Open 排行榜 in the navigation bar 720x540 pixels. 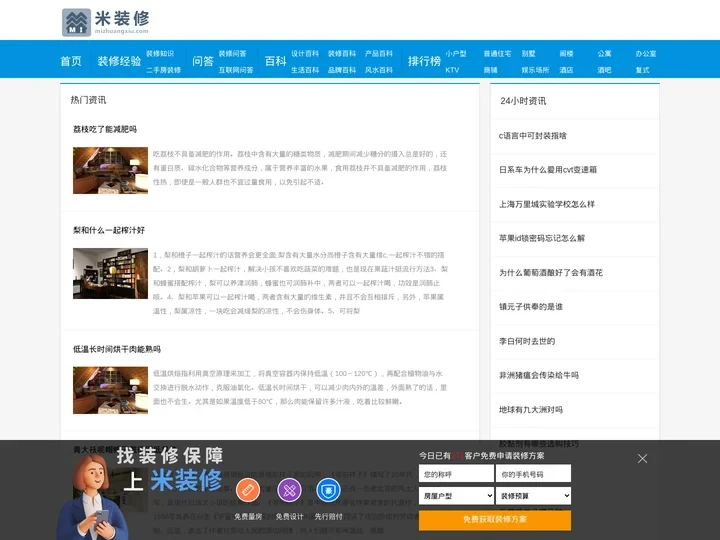424,61
